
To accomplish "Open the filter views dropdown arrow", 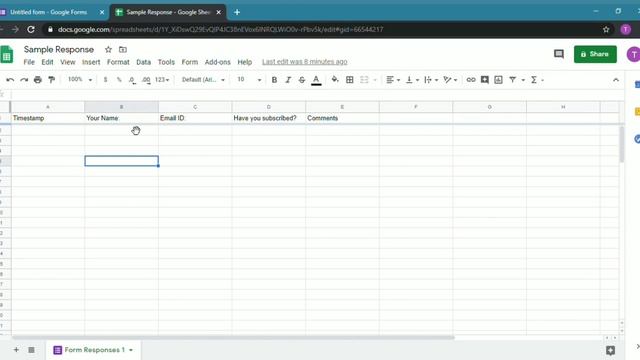I will coord(523,80).
